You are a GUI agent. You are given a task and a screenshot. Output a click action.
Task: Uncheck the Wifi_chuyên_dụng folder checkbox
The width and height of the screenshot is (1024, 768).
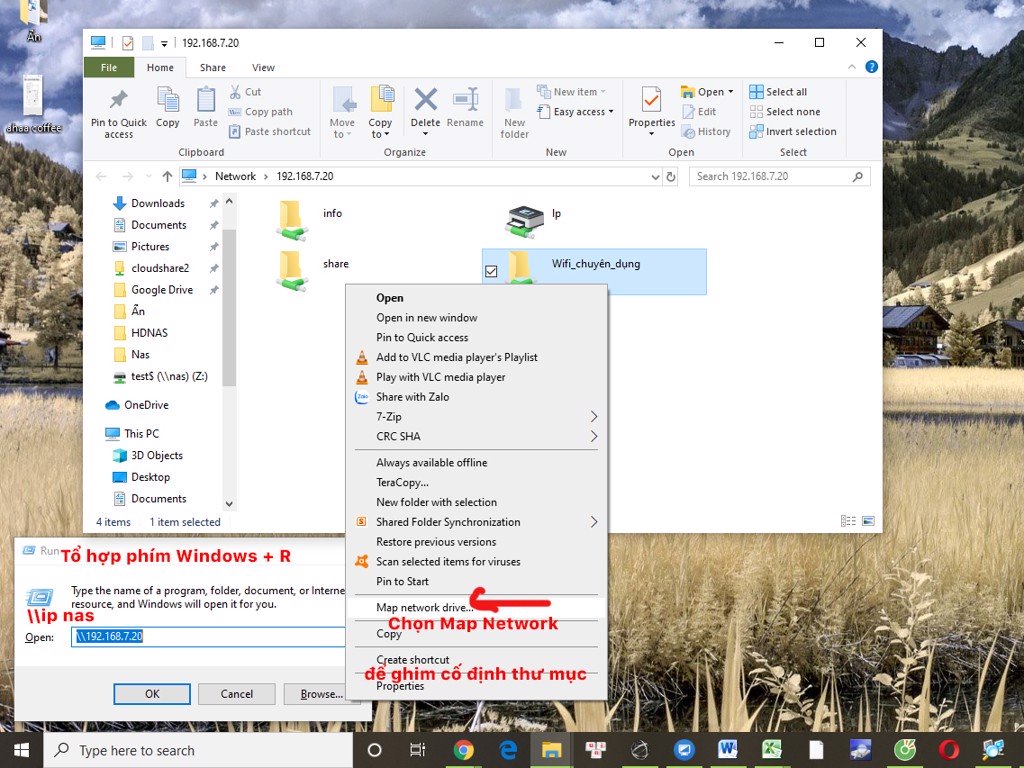pos(491,271)
